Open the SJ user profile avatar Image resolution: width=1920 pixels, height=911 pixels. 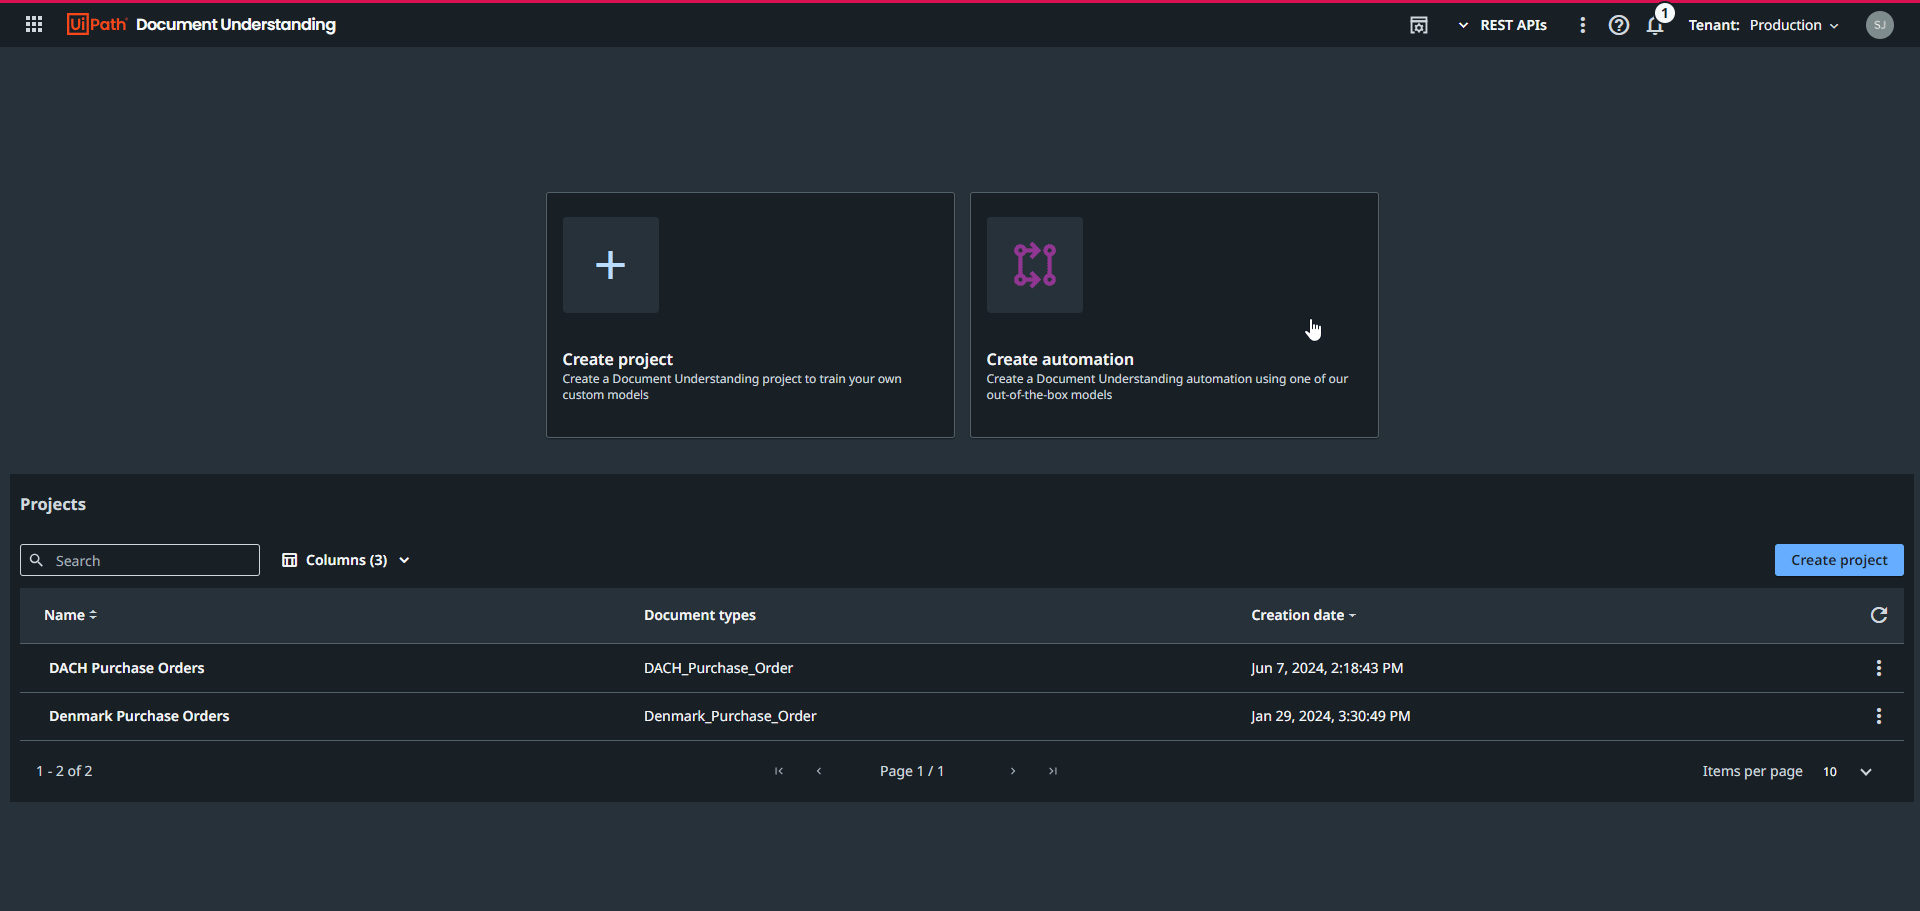click(x=1880, y=25)
